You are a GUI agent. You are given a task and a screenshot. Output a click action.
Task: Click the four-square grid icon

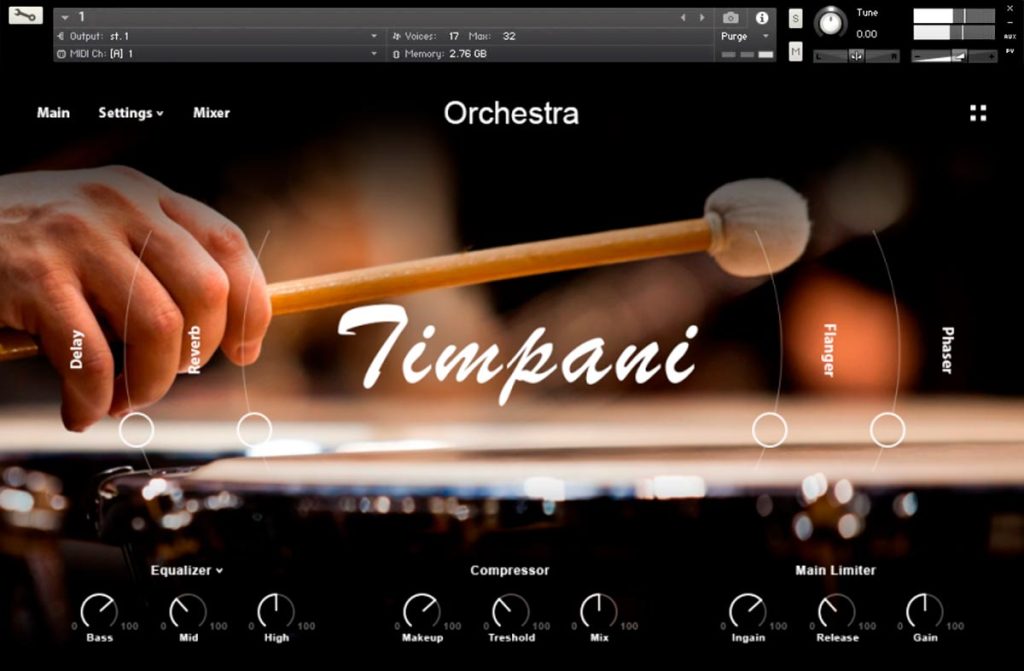pyautogui.click(x=978, y=113)
